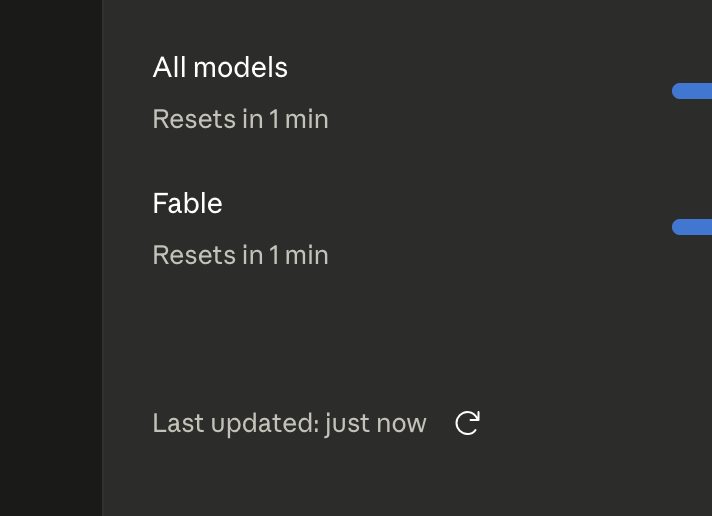Click the empty area below Fable resets
This screenshot has height=516, width=712.
pyautogui.click(x=363, y=336)
